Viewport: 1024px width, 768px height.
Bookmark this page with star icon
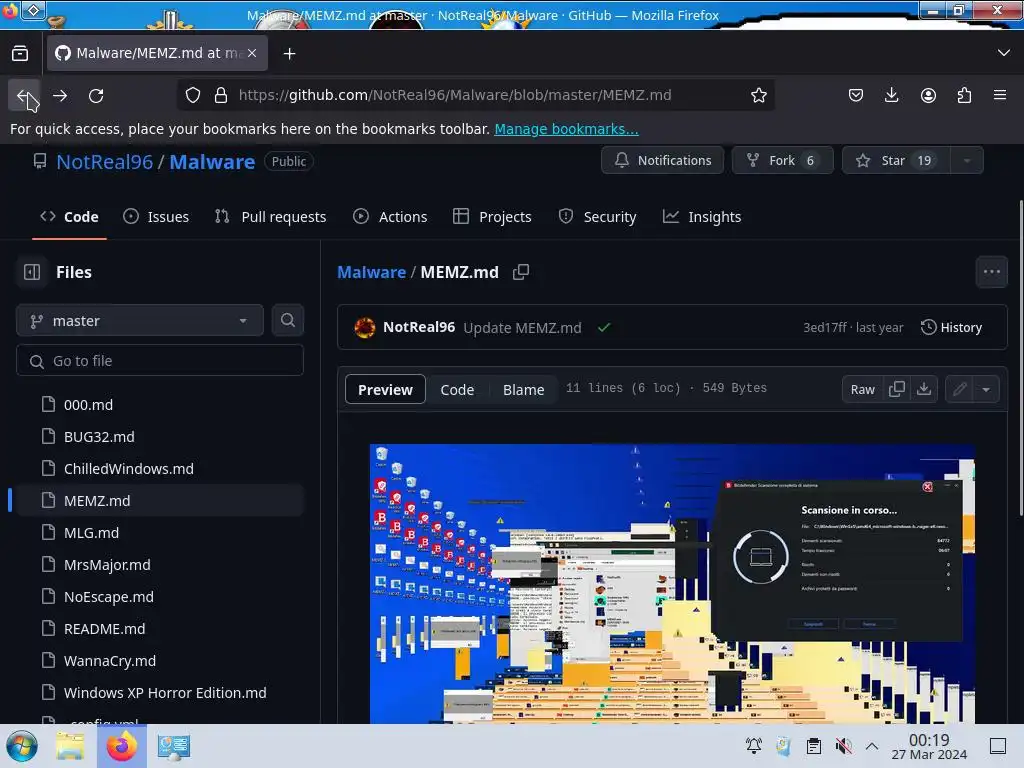(758, 95)
